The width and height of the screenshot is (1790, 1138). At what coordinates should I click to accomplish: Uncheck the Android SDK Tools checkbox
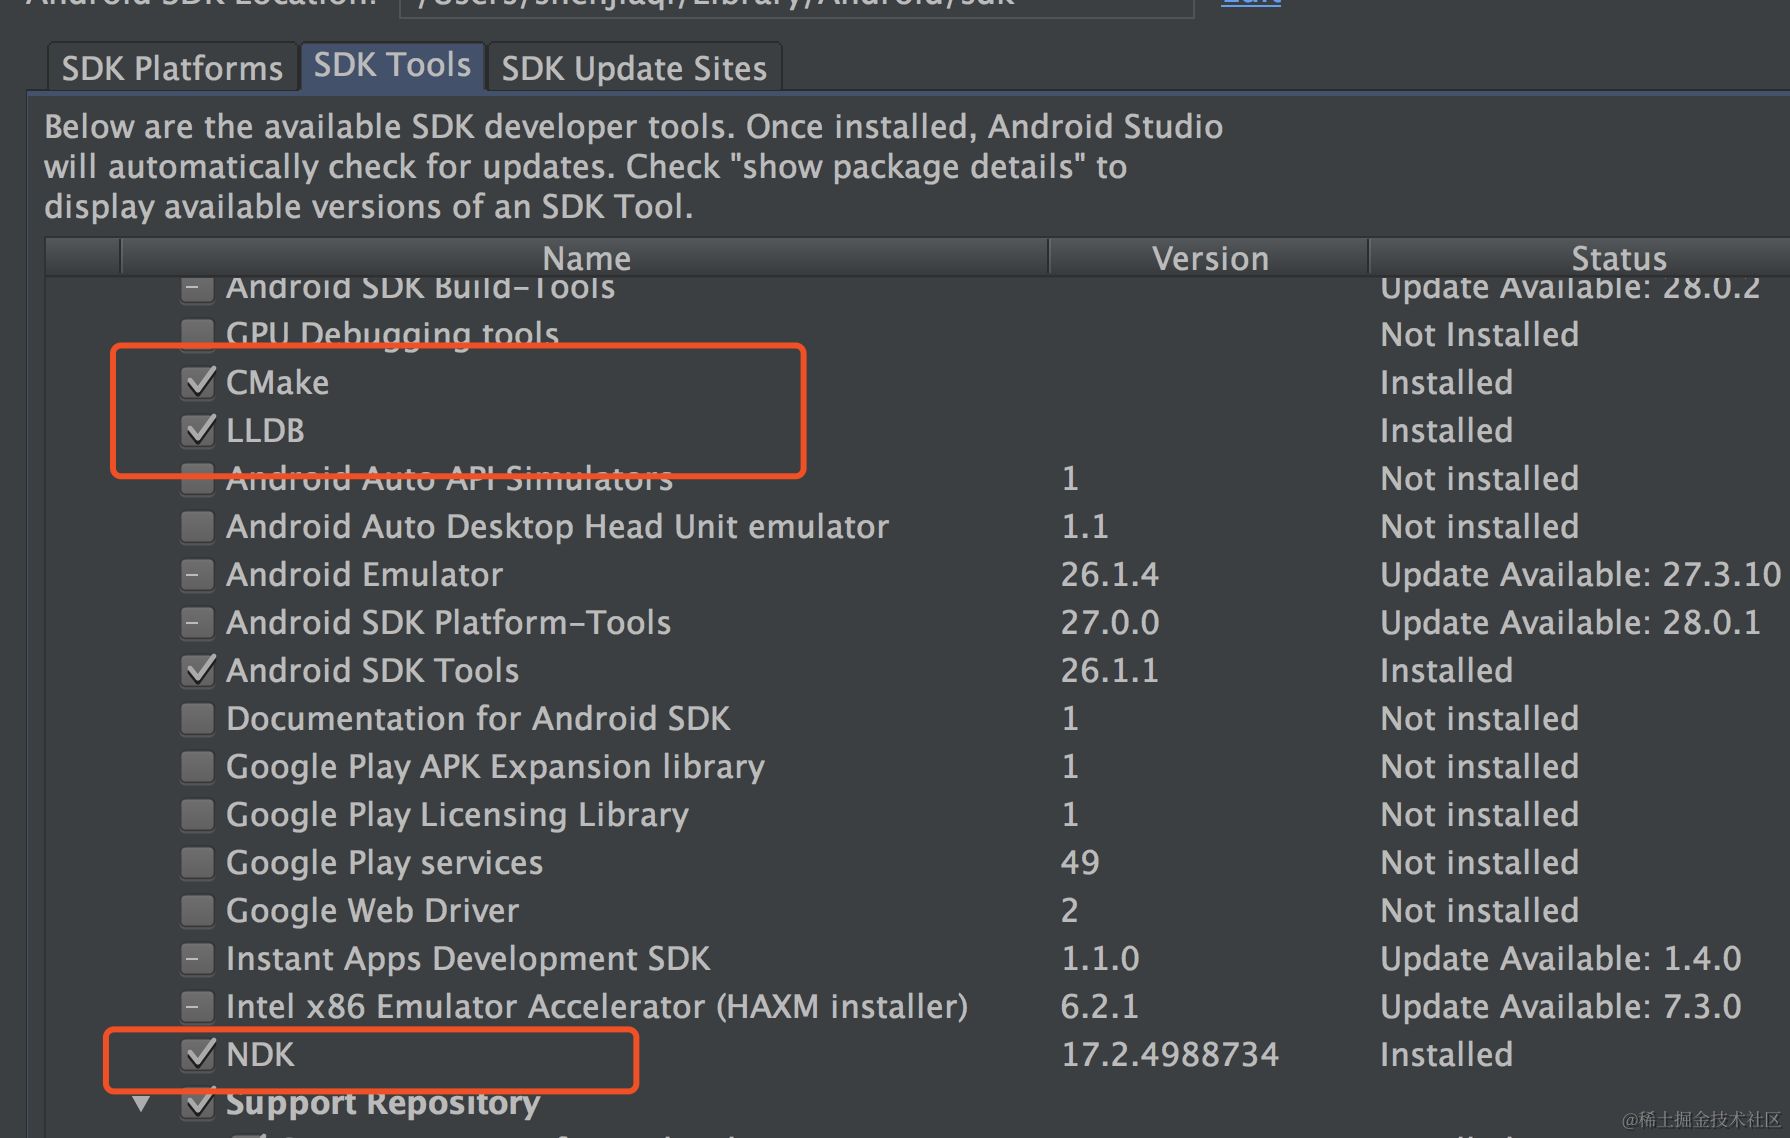click(198, 670)
